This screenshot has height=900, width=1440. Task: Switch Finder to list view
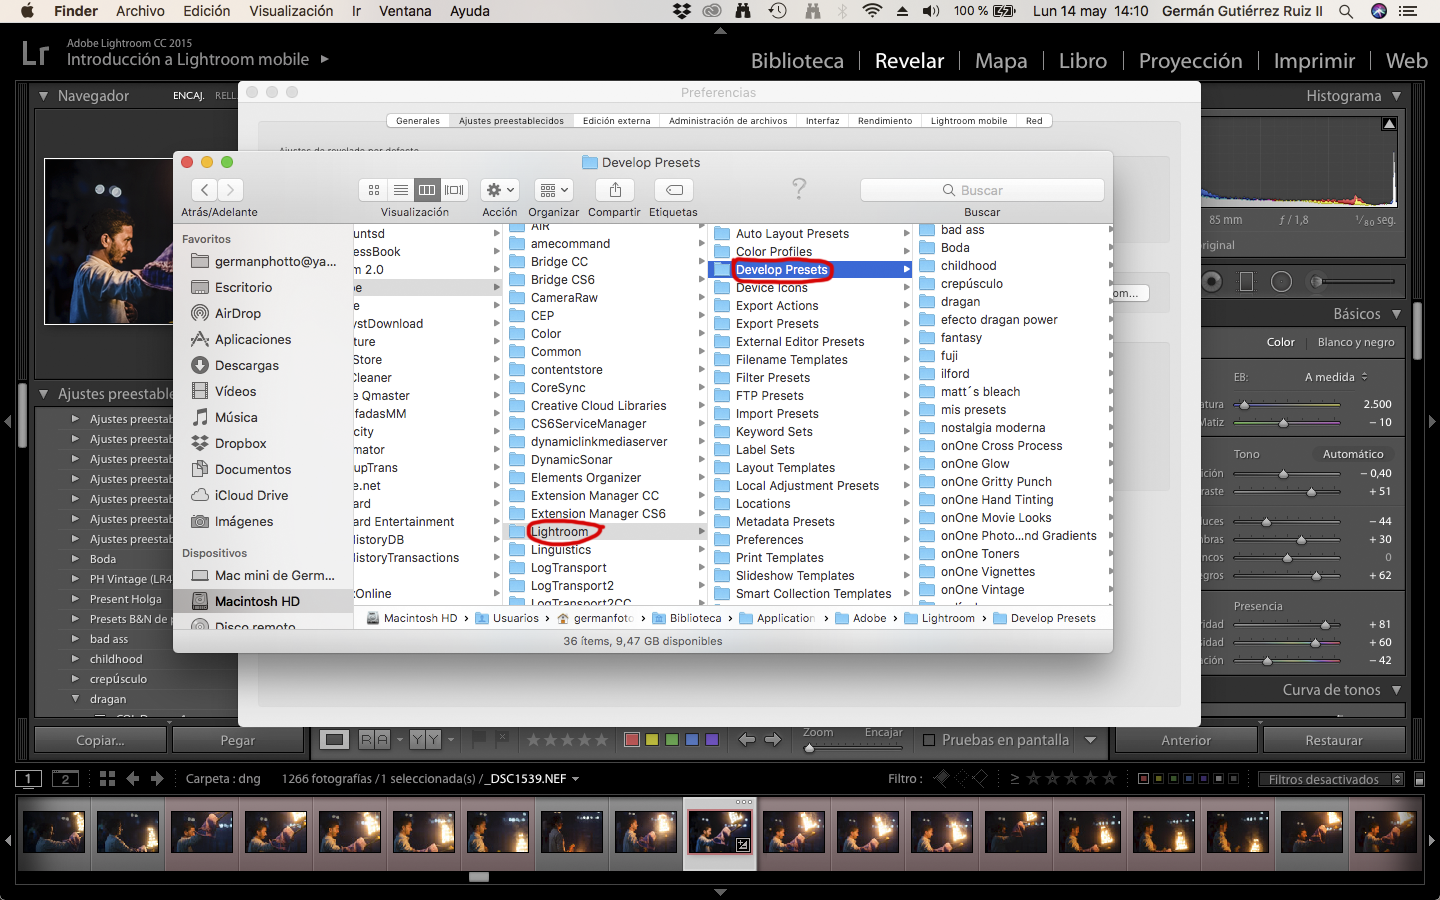click(x=400, y=190)
